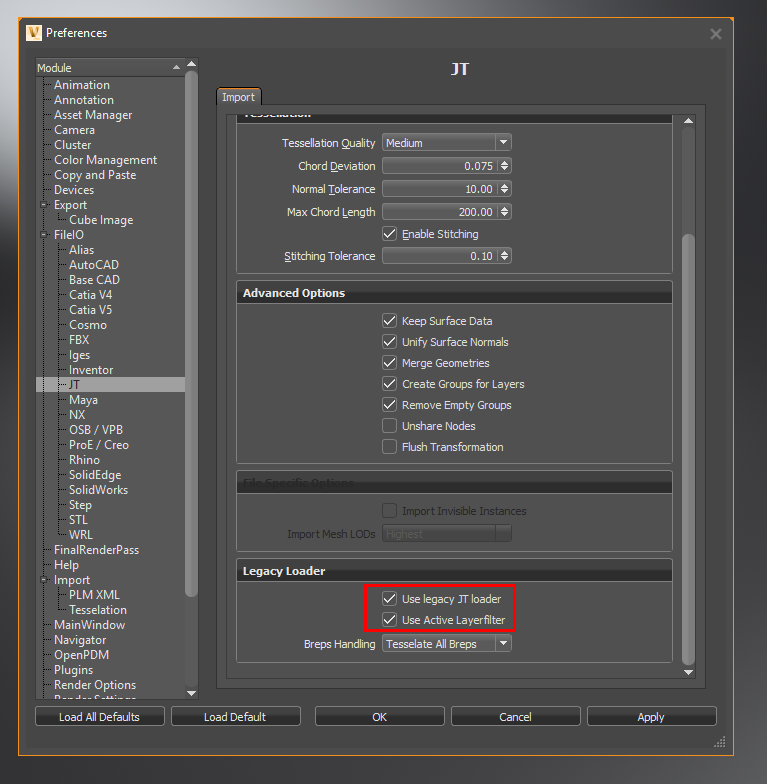Click Load All Defaults button
This screenshot has width=767, height=784.
coord(100,717)
